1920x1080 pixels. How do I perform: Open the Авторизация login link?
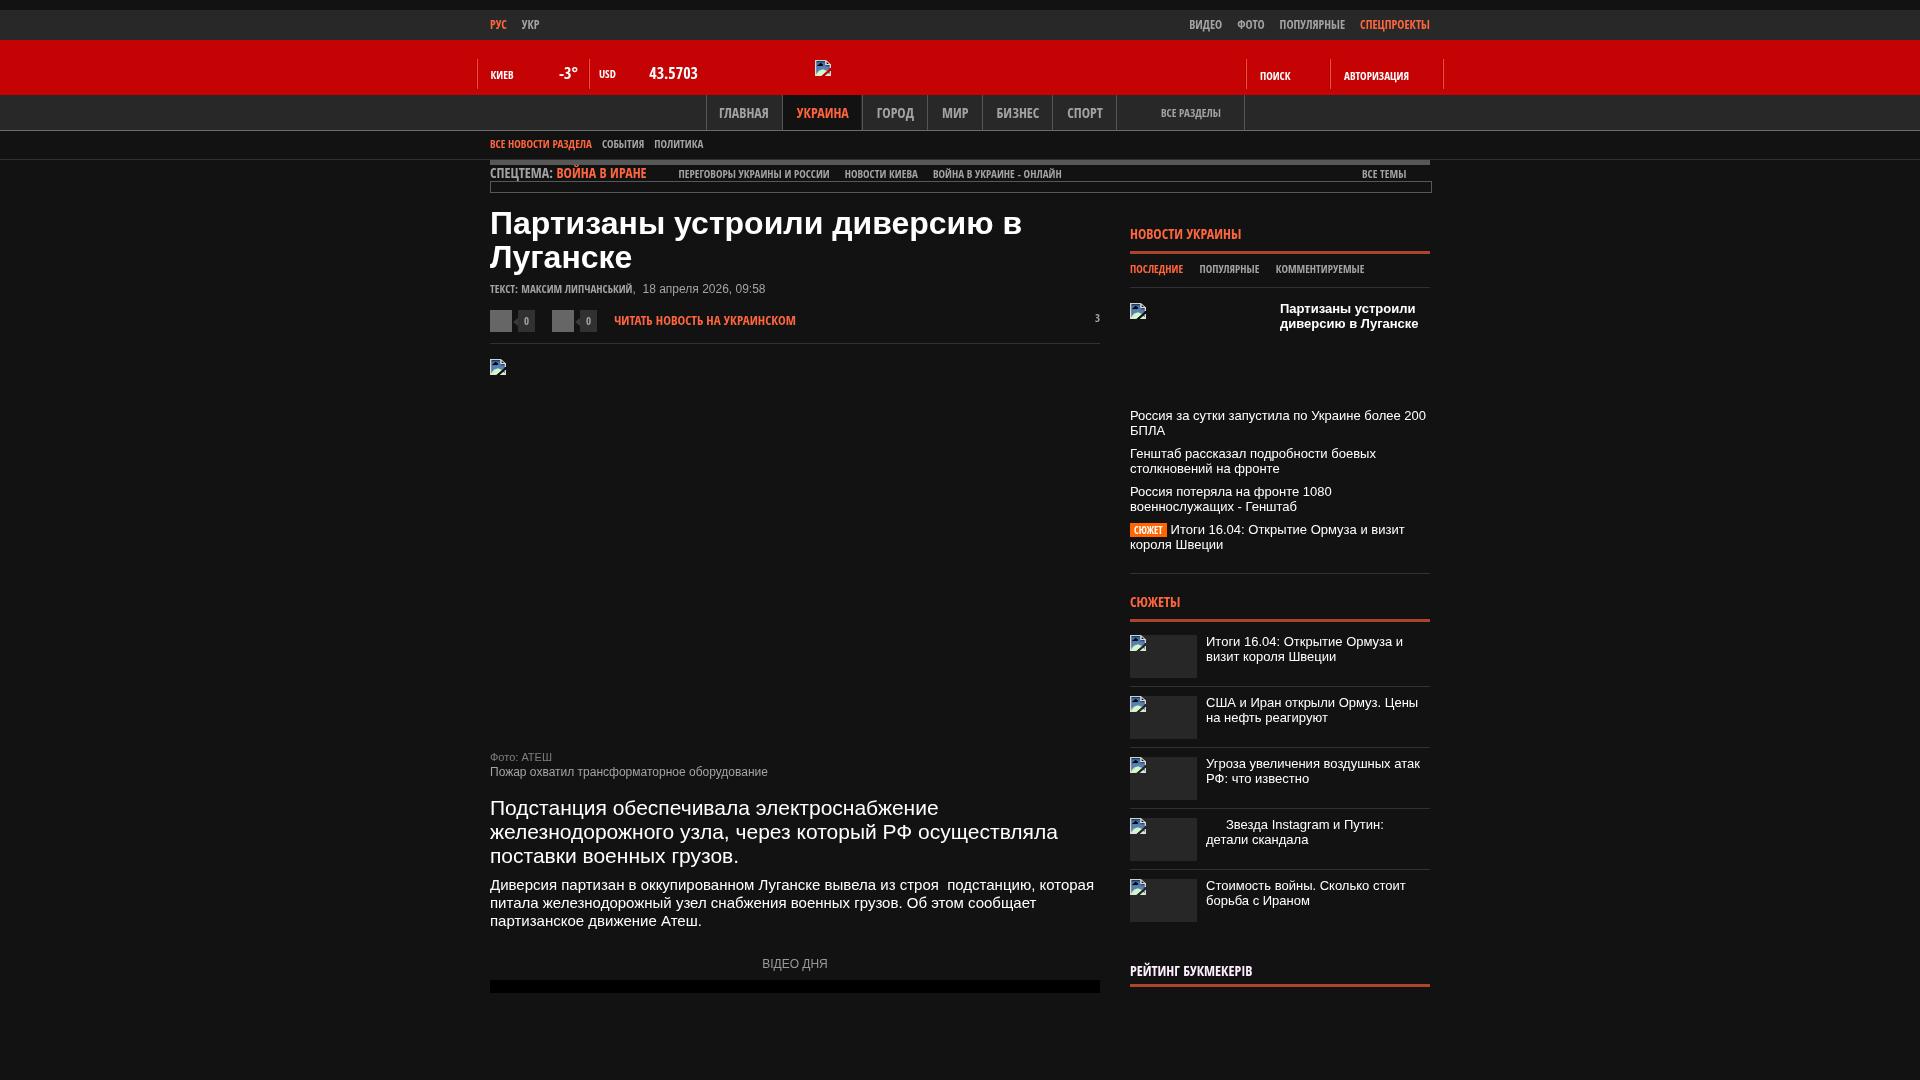pyautogui.click(x=1376, y=75)
